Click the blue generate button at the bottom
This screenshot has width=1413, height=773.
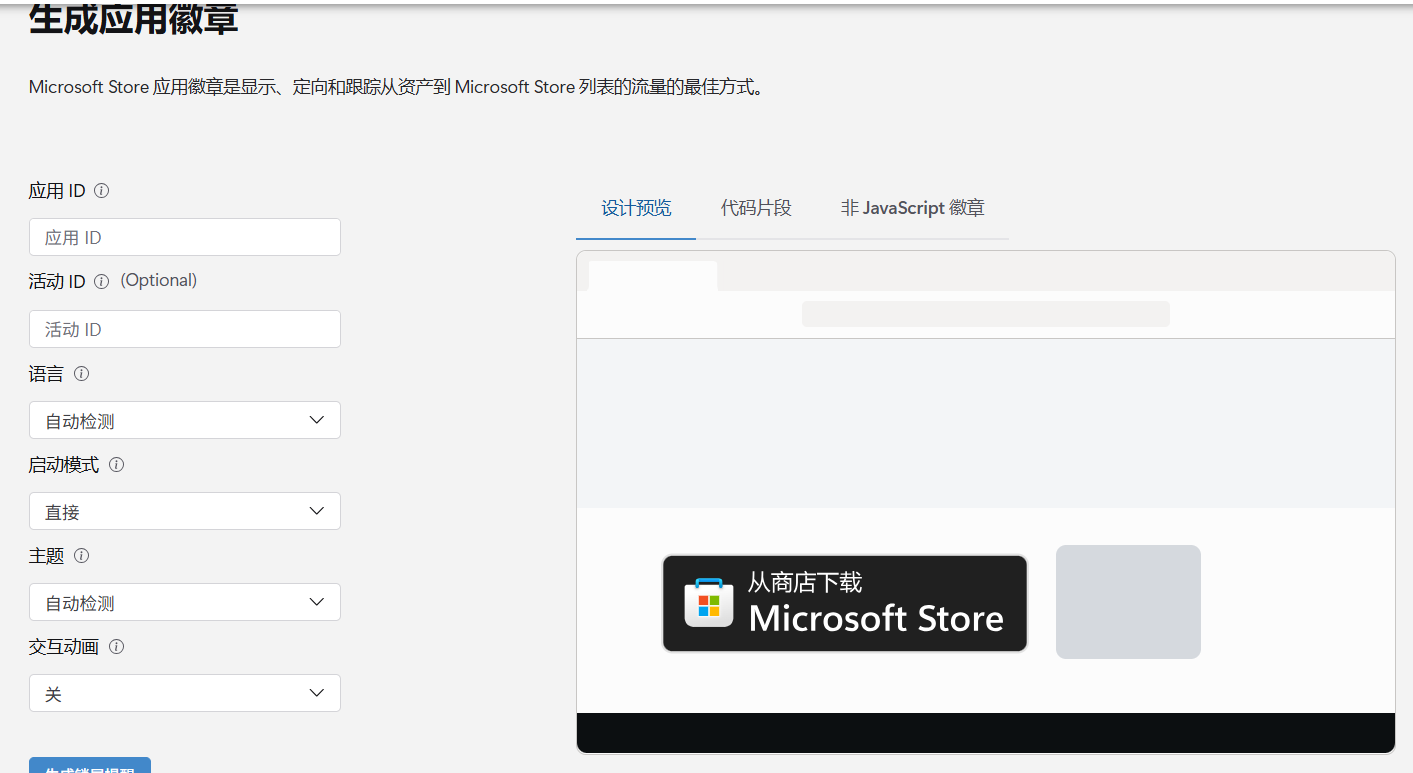click(x=90, y=765)
